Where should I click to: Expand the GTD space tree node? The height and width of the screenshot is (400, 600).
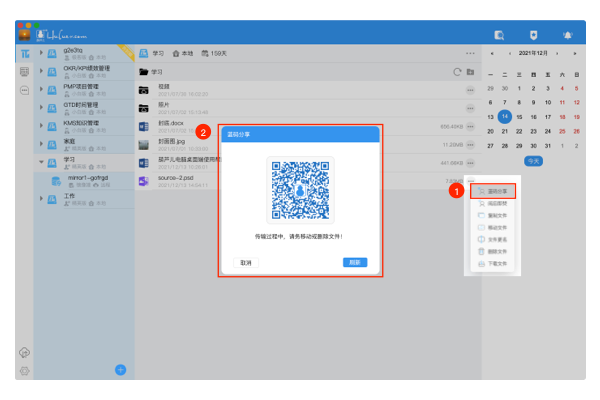click(x=41, y=107)
